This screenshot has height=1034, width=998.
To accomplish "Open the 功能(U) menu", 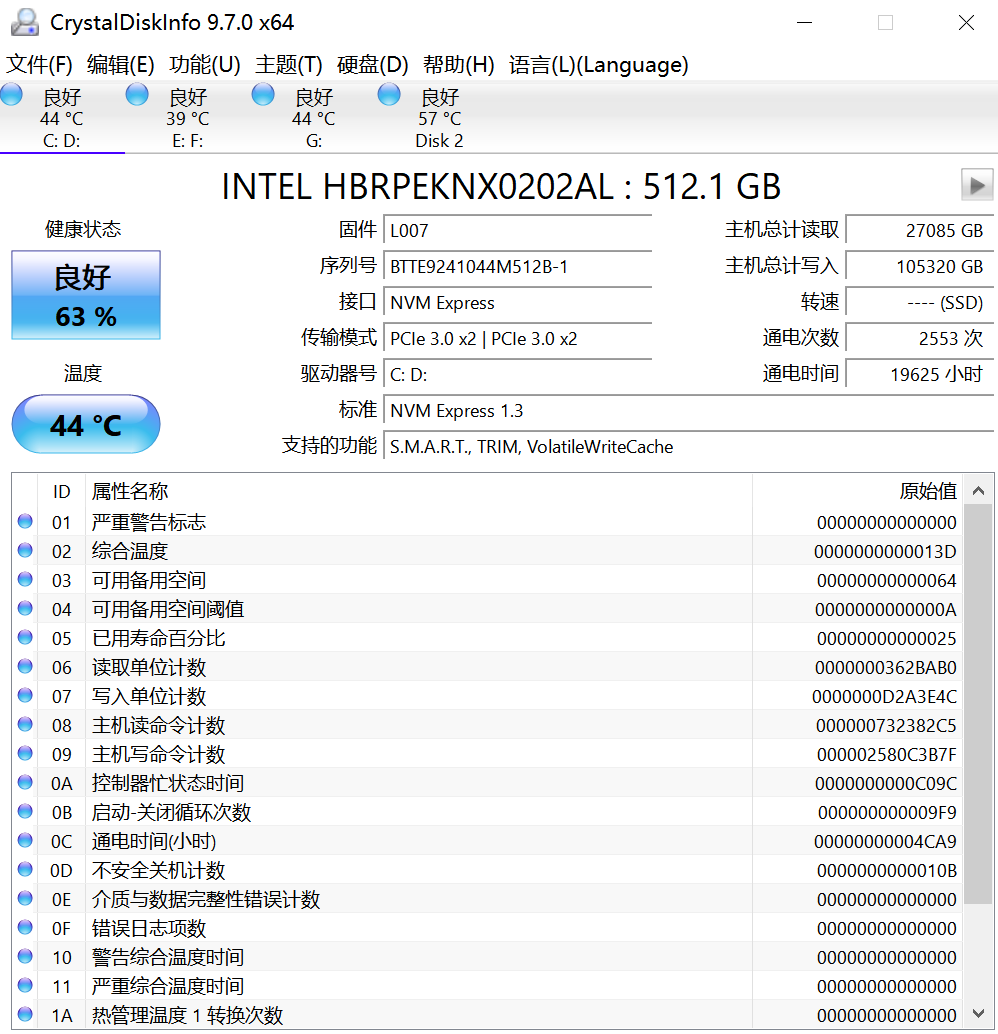I will (204, 65).
